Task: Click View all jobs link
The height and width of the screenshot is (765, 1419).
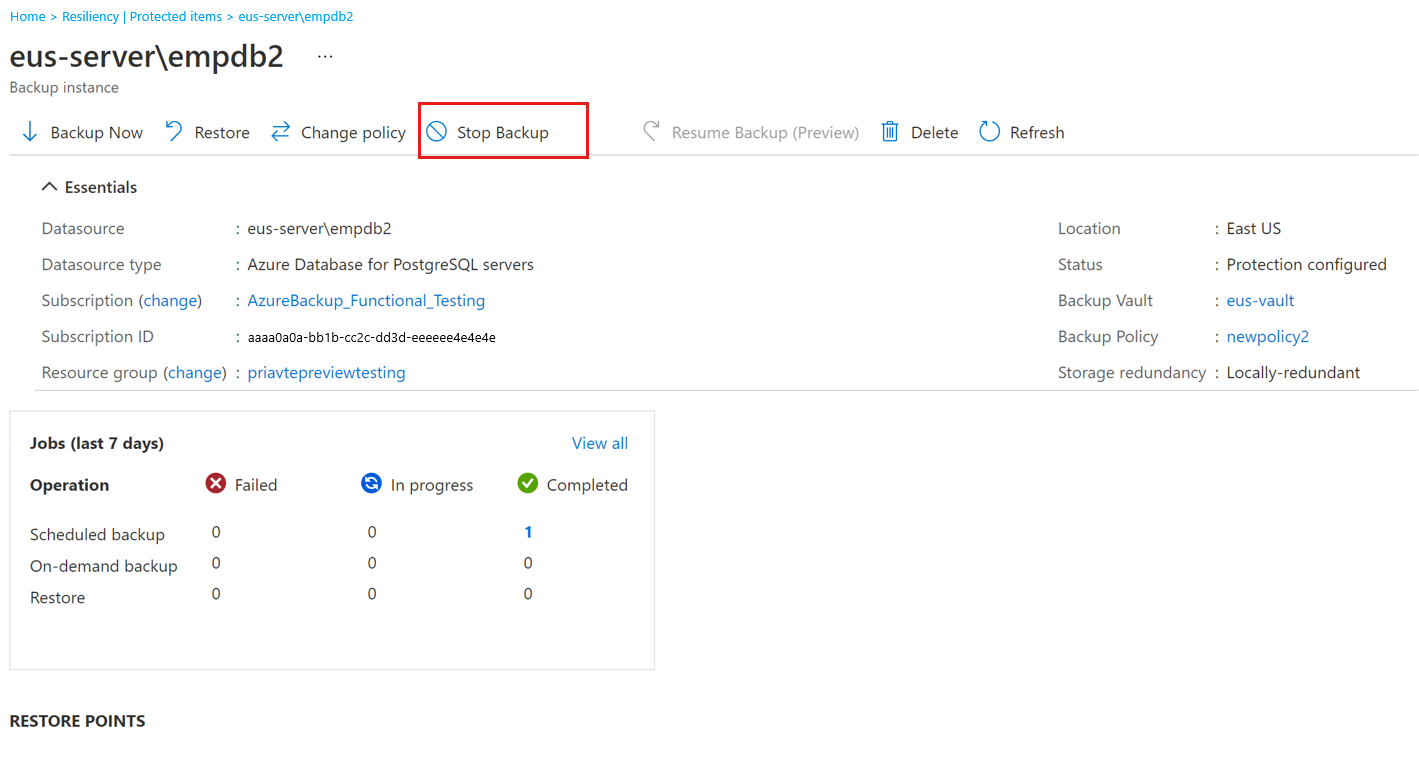Action: [x=600, y=443]
